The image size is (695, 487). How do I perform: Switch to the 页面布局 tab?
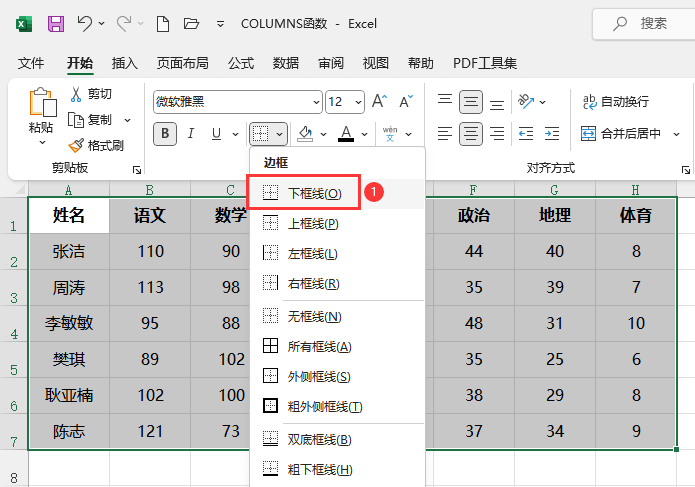click(x=183, y=63)
